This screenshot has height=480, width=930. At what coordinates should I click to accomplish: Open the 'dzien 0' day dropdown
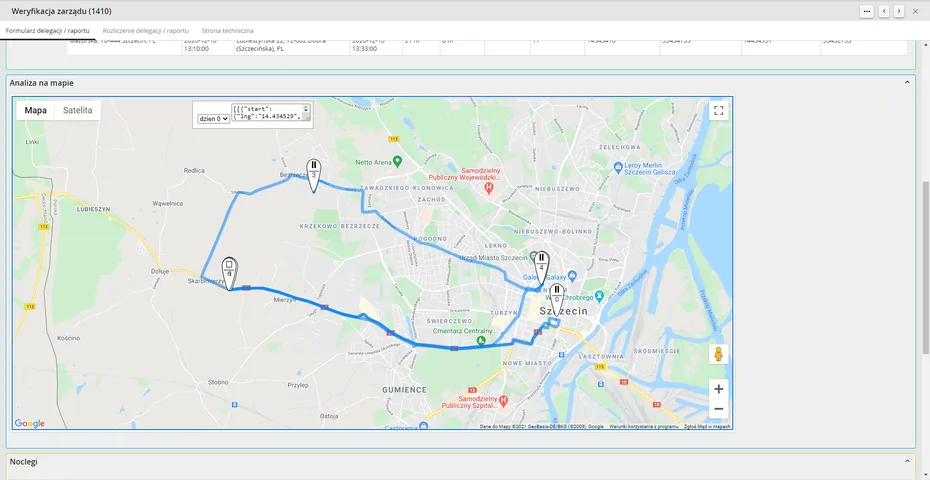coord(213,119)
